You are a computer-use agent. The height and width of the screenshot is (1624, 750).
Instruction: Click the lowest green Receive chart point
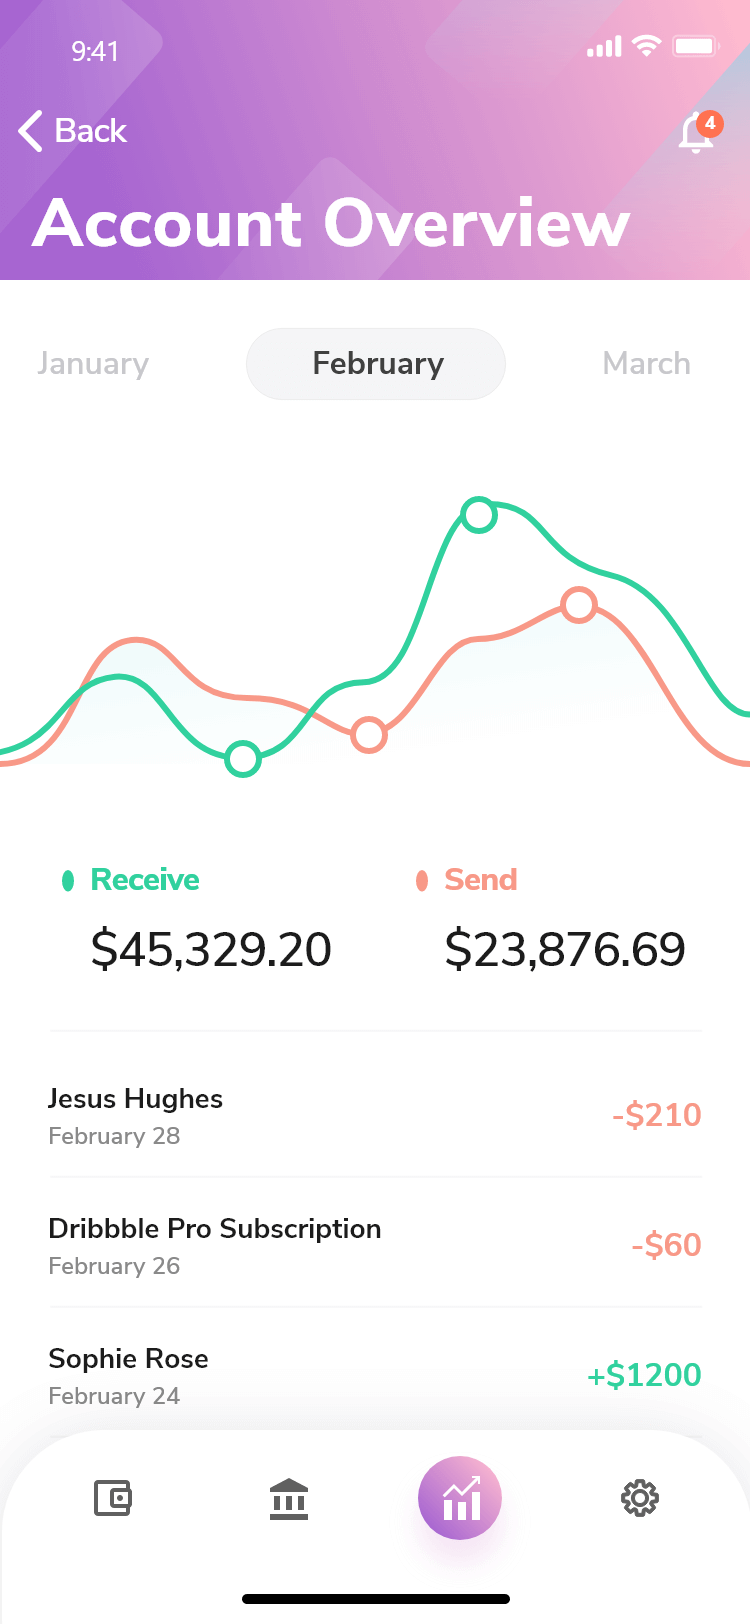[243, 759]
